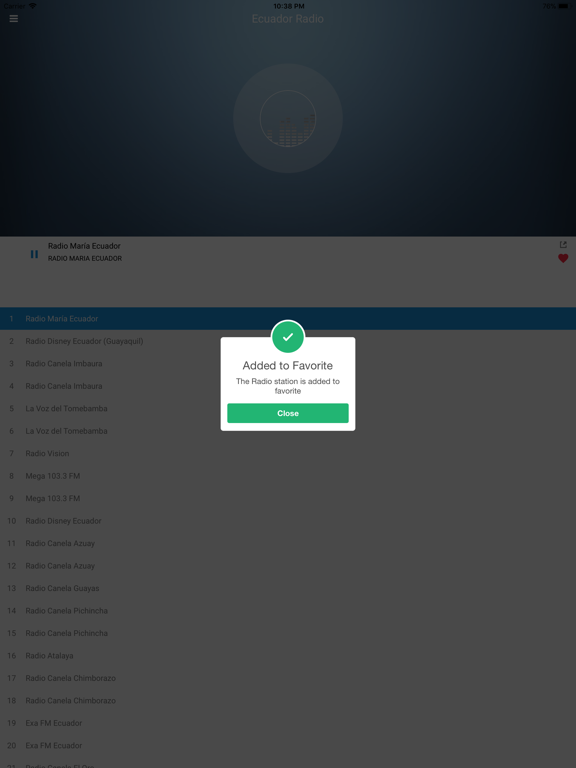Pause Radio María Ecuador playback
576x768 pixels.
coord(34,254)
